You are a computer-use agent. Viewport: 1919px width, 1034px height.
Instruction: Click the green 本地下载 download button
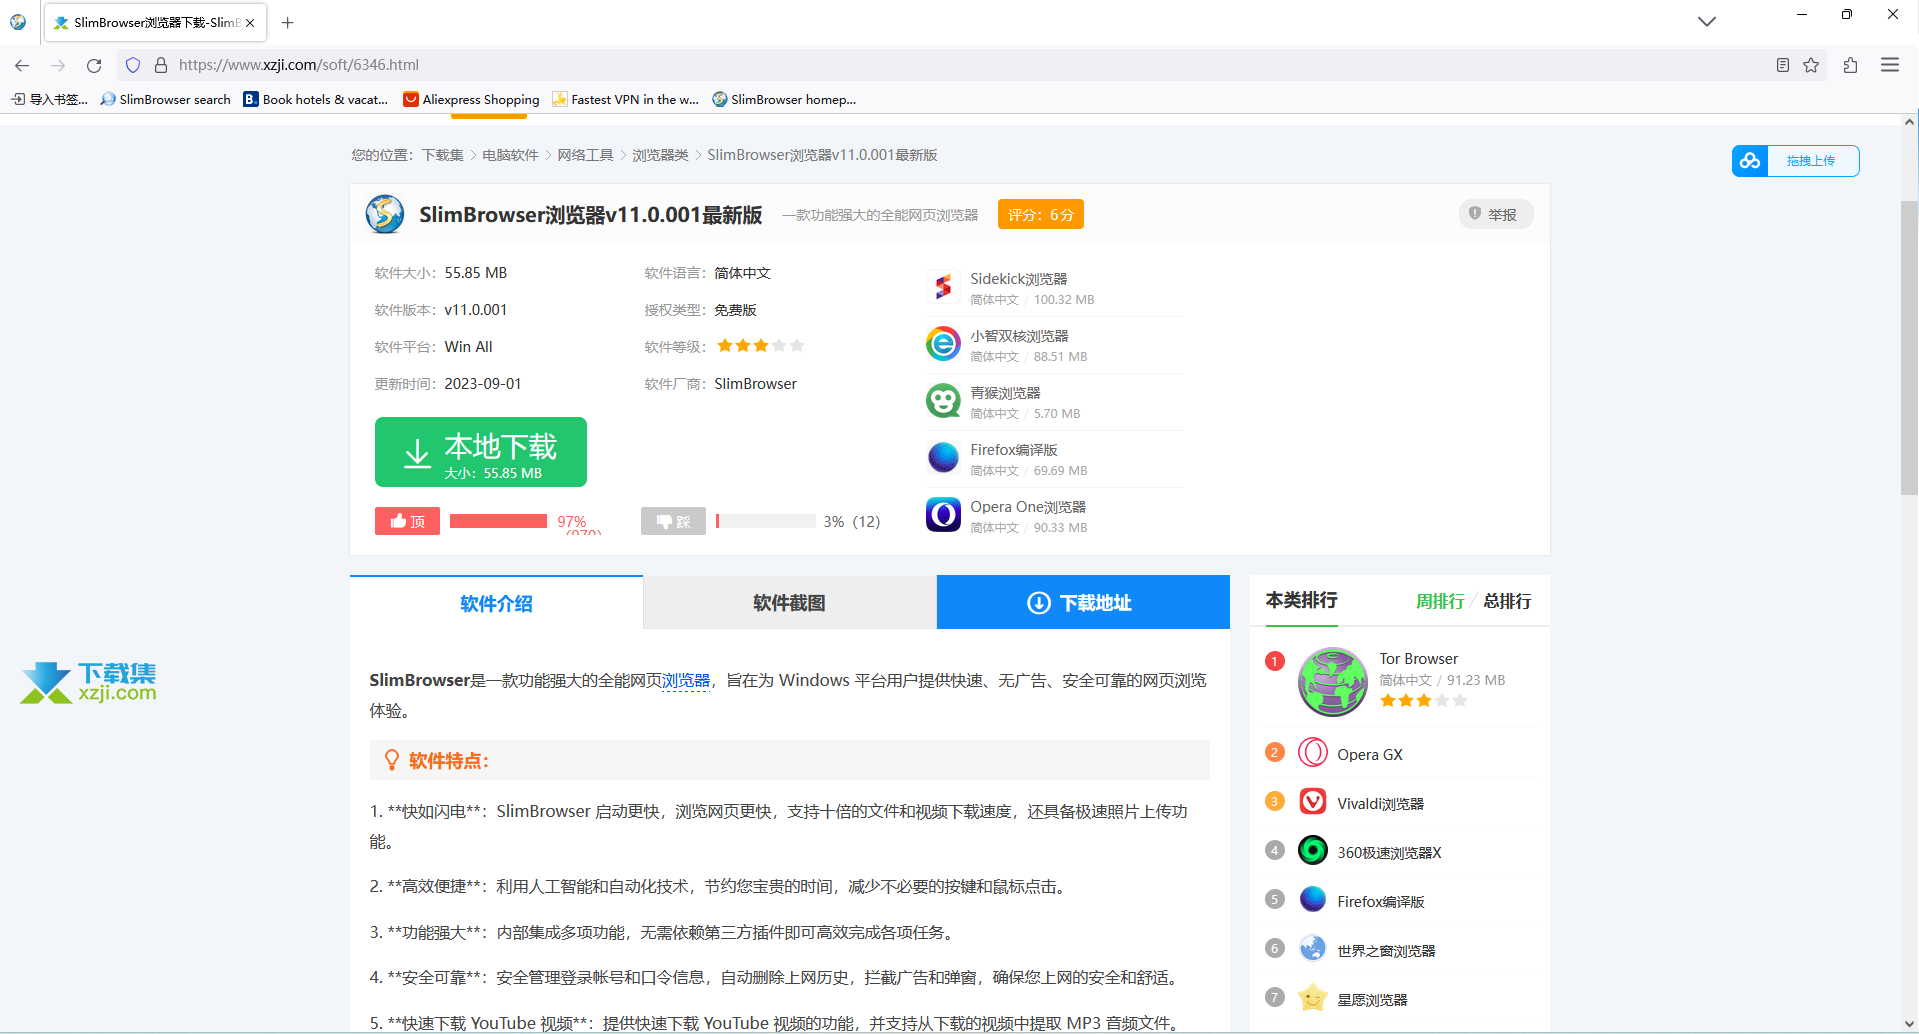[x=481, y=452]
